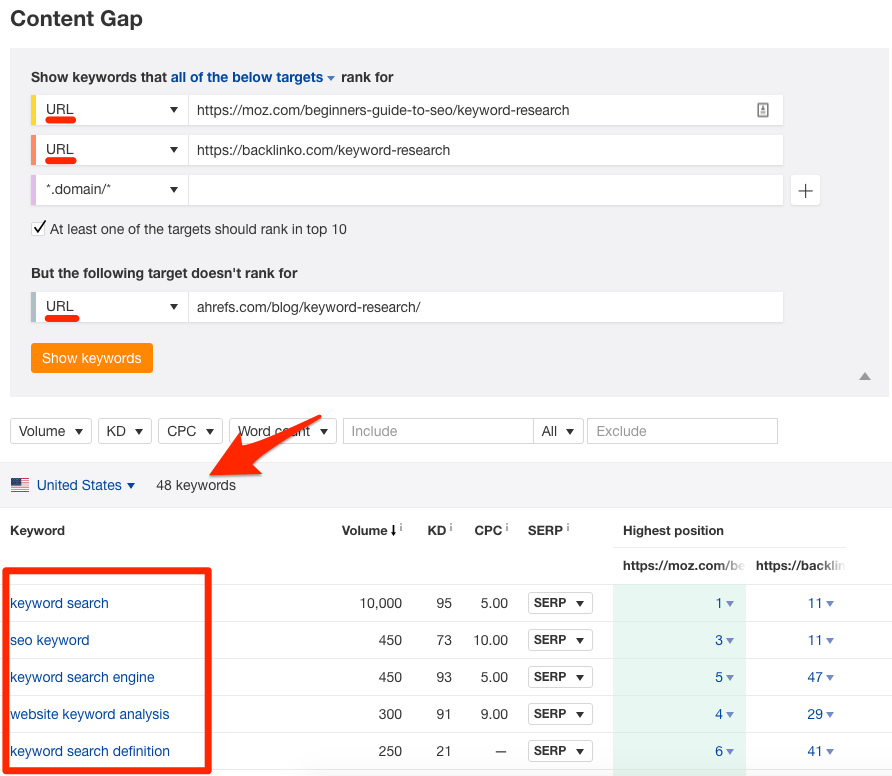Viewport: 892px width, 776px height.
Task: Click the https://backlin column header
Action: tap(800, 566)
